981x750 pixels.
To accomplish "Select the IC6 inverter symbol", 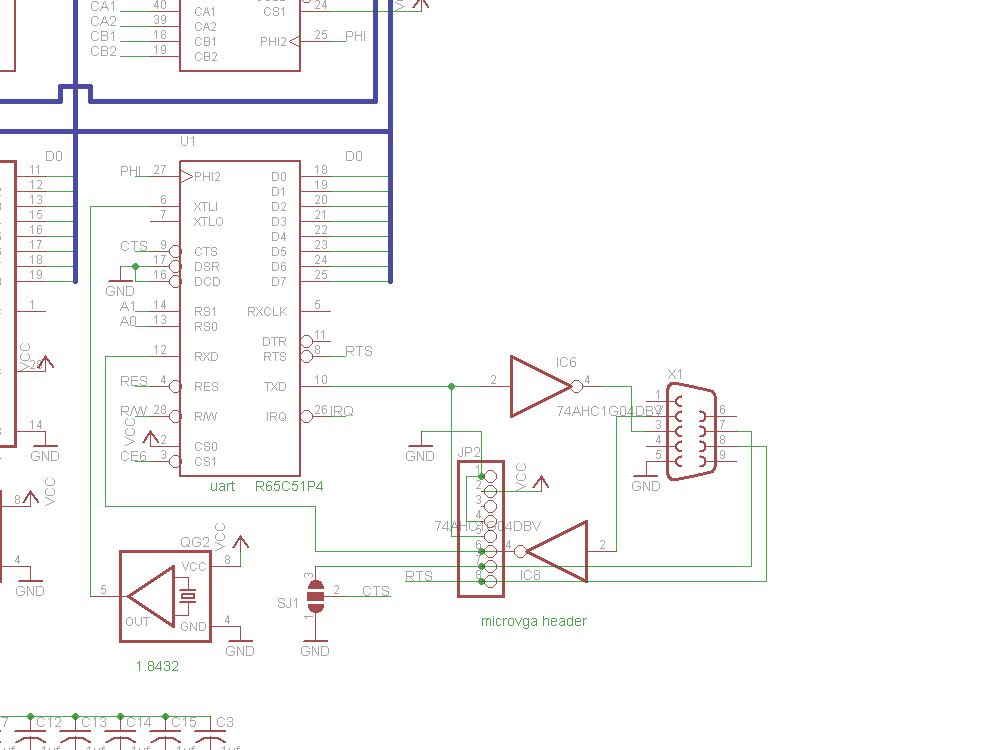I will tap(540, 386).
